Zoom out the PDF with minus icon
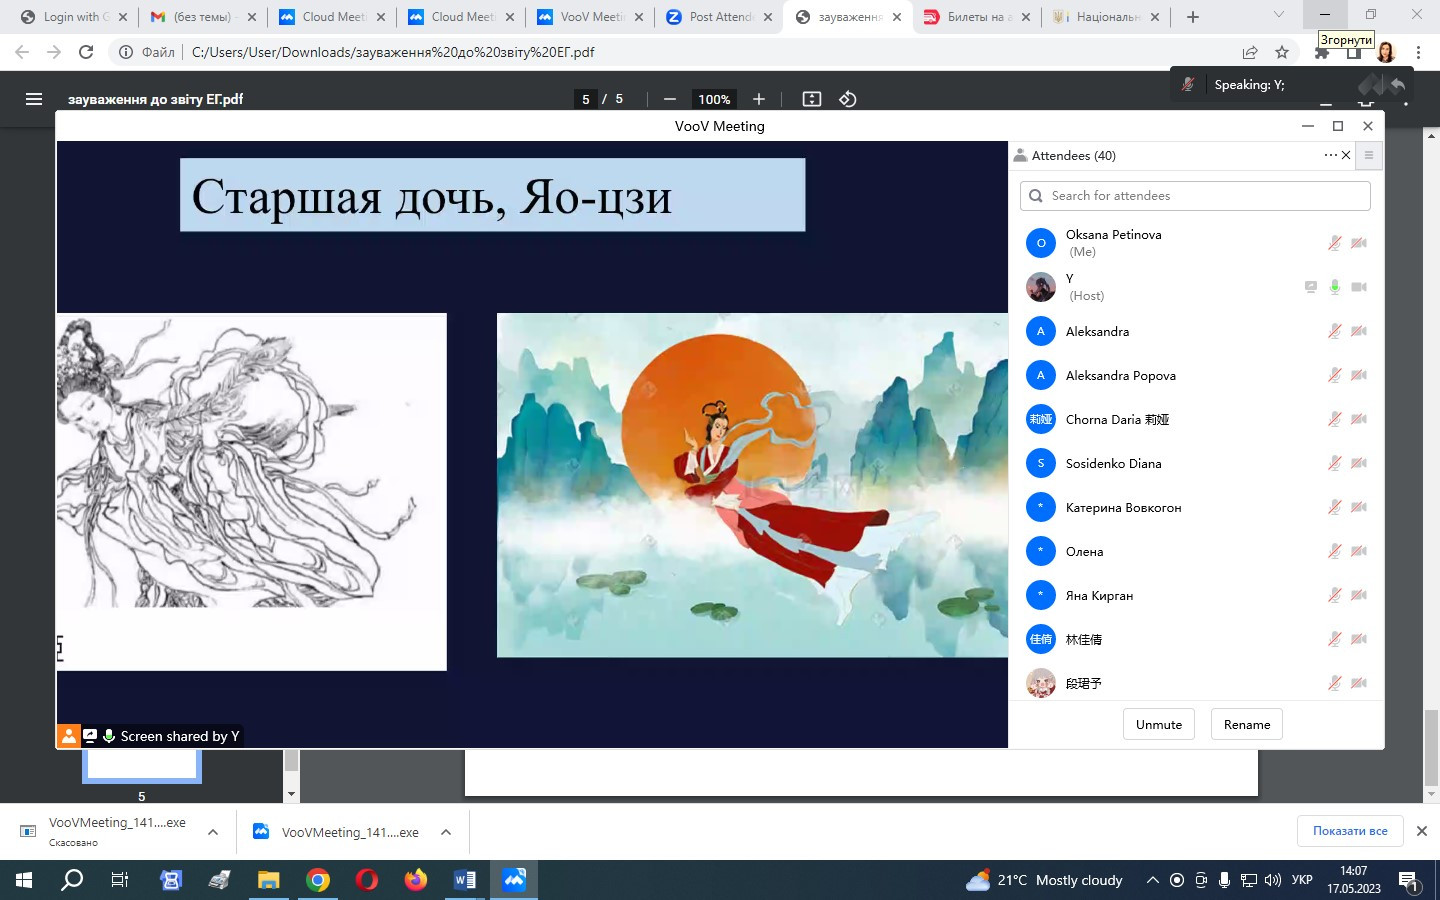This screenshot has width=1440, height=900. coord(670,99)
